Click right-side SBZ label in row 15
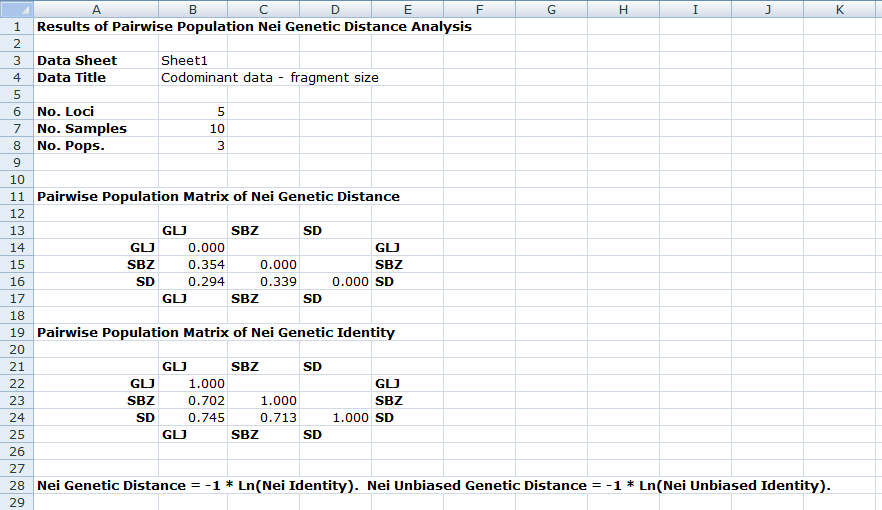 389,264
